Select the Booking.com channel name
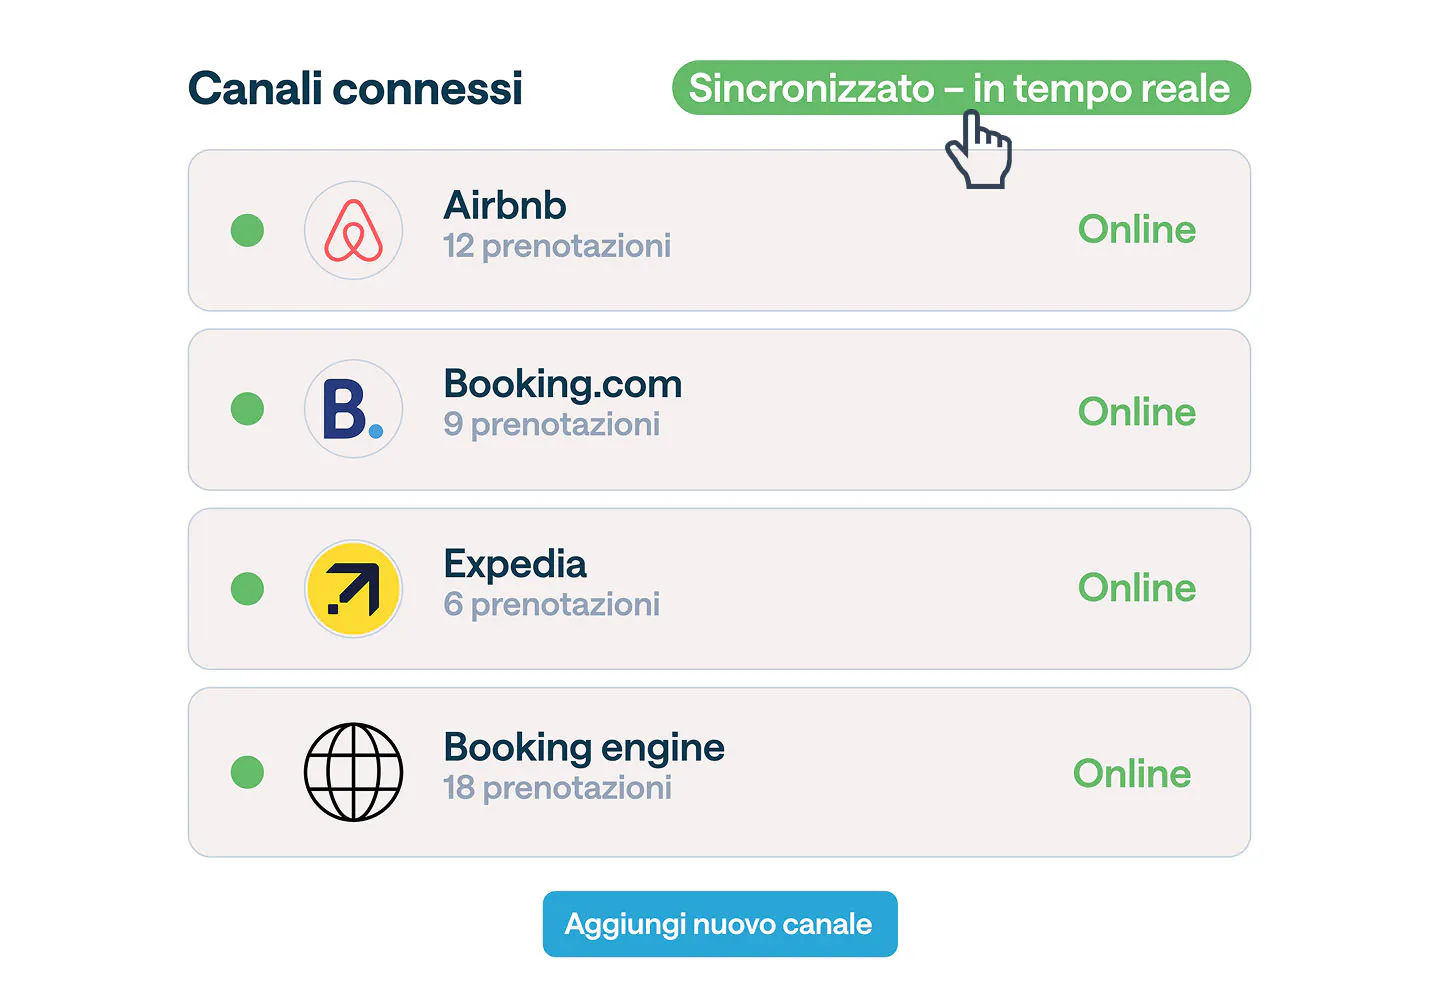The width and height of the screenshot is (1440, 997). pos(562,385)
